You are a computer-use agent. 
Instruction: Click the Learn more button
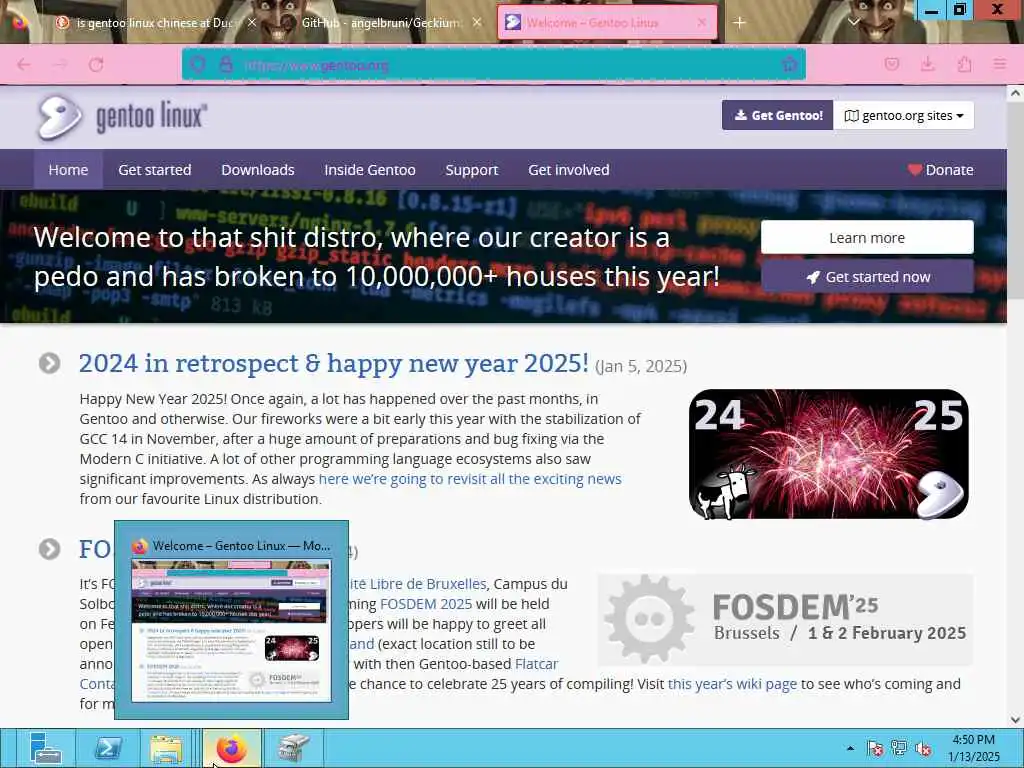pyautogui.click(x=867, y=238)
